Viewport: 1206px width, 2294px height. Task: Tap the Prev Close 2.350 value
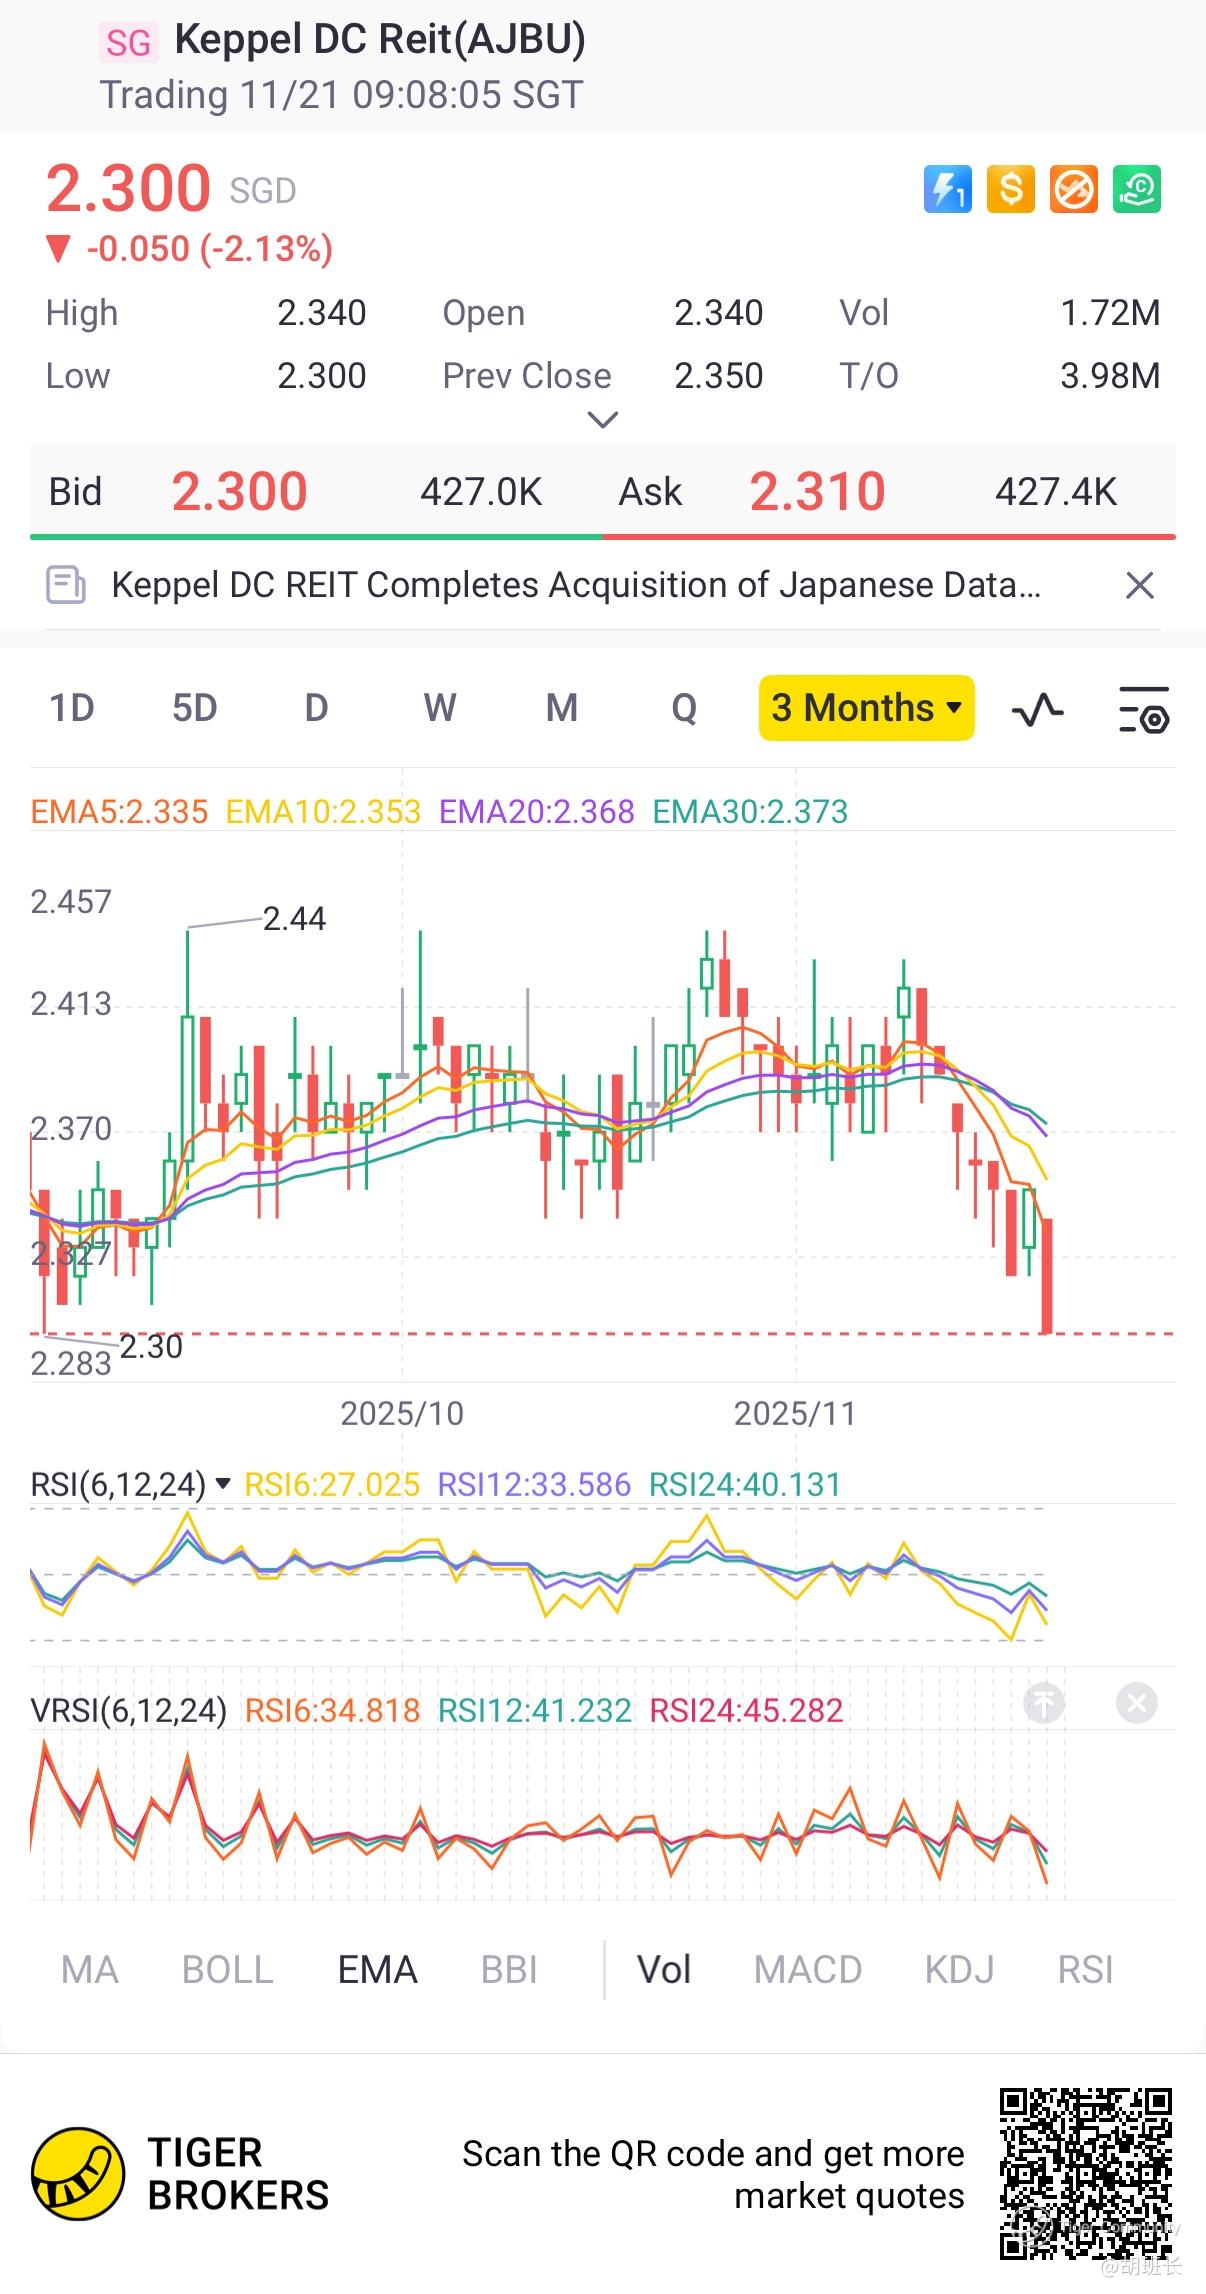[718, 376]
